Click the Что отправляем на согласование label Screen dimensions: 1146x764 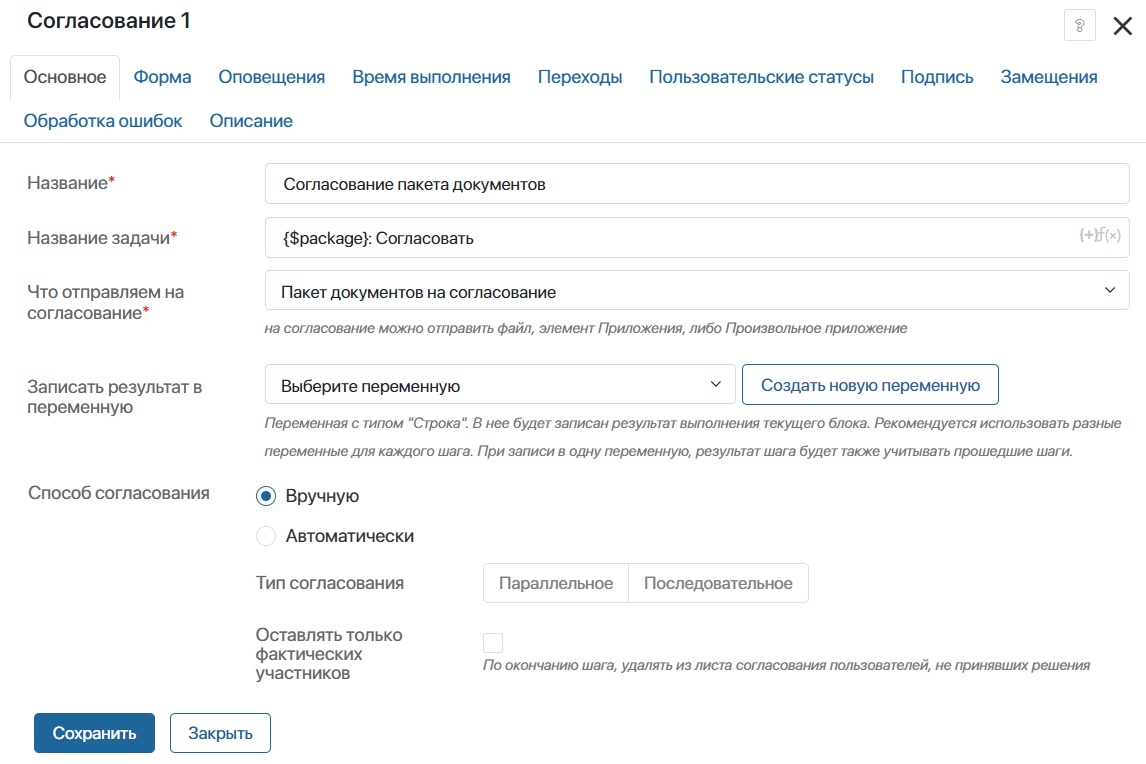pyautogui.click(x=106, y=303)
